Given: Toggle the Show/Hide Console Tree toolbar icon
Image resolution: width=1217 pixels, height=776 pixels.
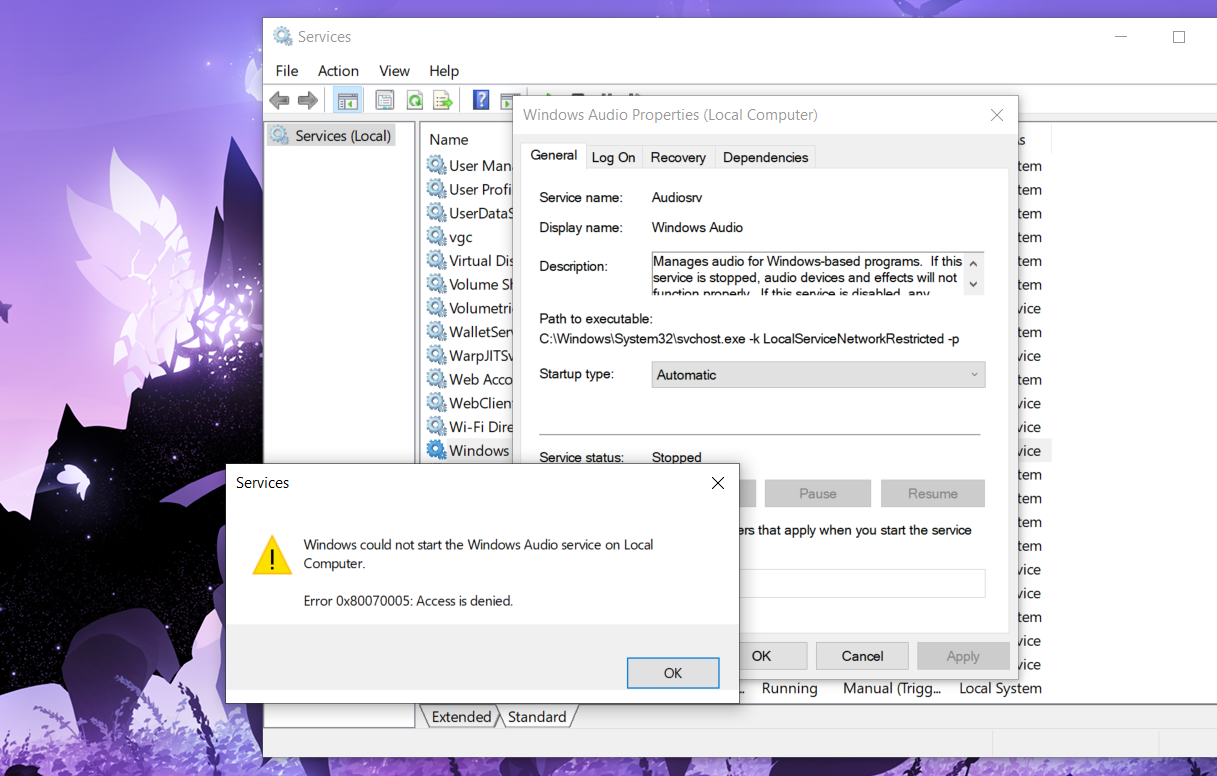Looking at the screenshot, I should click(347, 100).
